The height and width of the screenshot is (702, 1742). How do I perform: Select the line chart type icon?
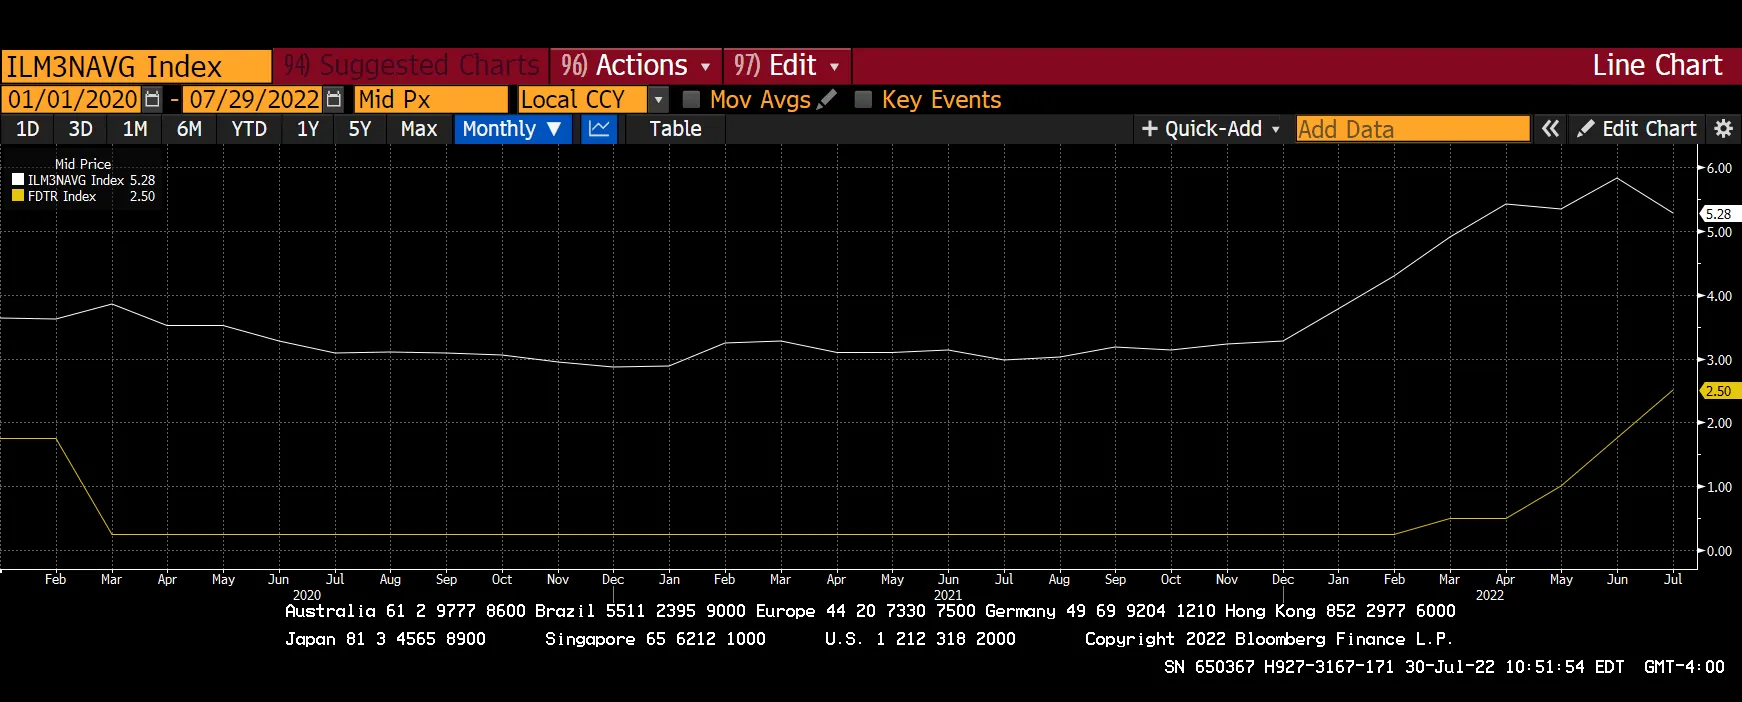(599, 129)
